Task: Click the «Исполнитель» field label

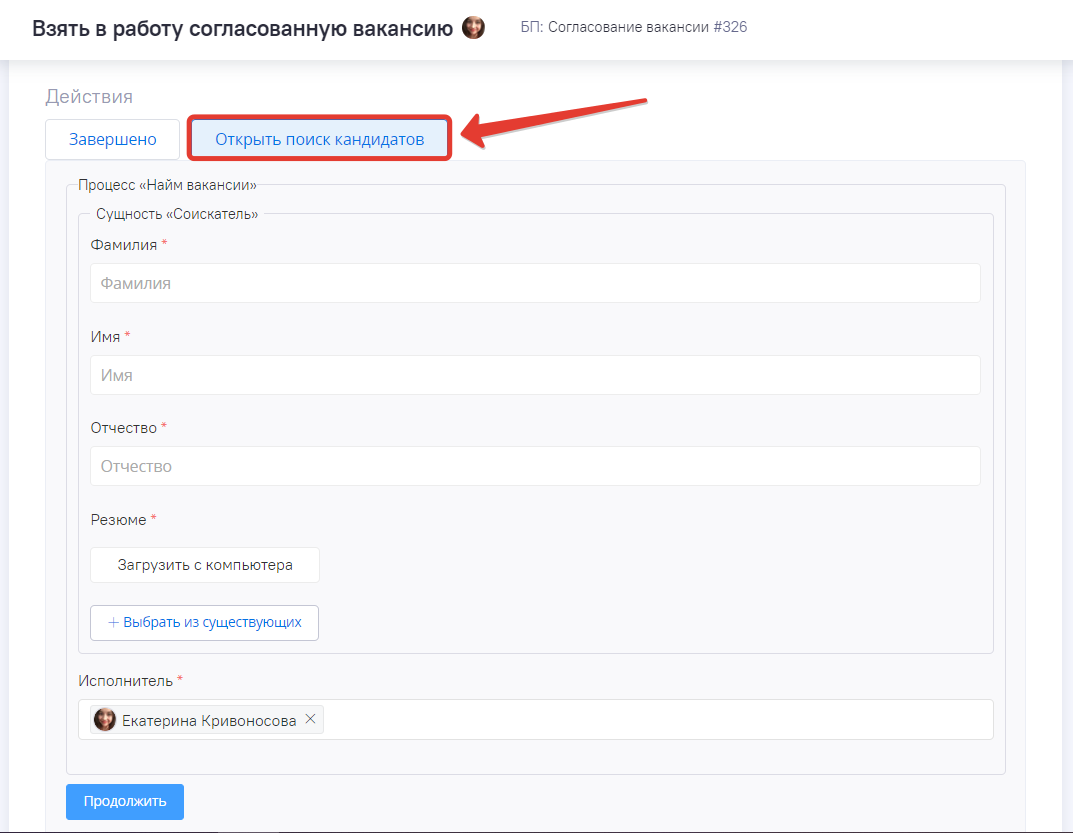Action: (125, 681)
